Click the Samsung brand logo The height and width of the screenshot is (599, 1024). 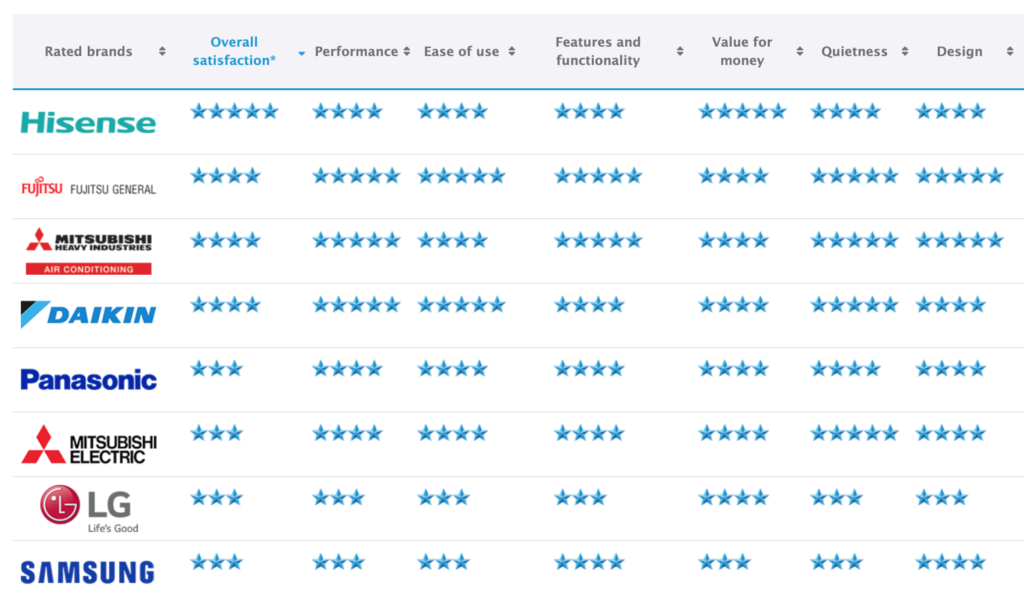coord(88,572)
